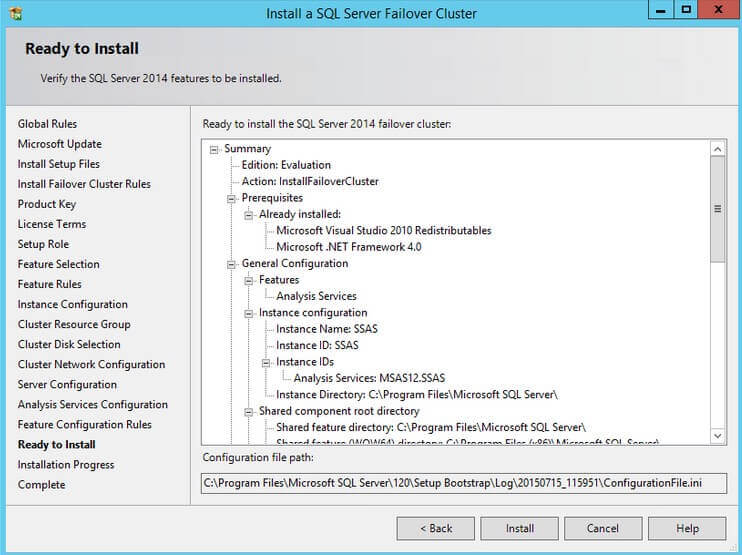Collapse the Instance IDs node

(x=266, y=363)
